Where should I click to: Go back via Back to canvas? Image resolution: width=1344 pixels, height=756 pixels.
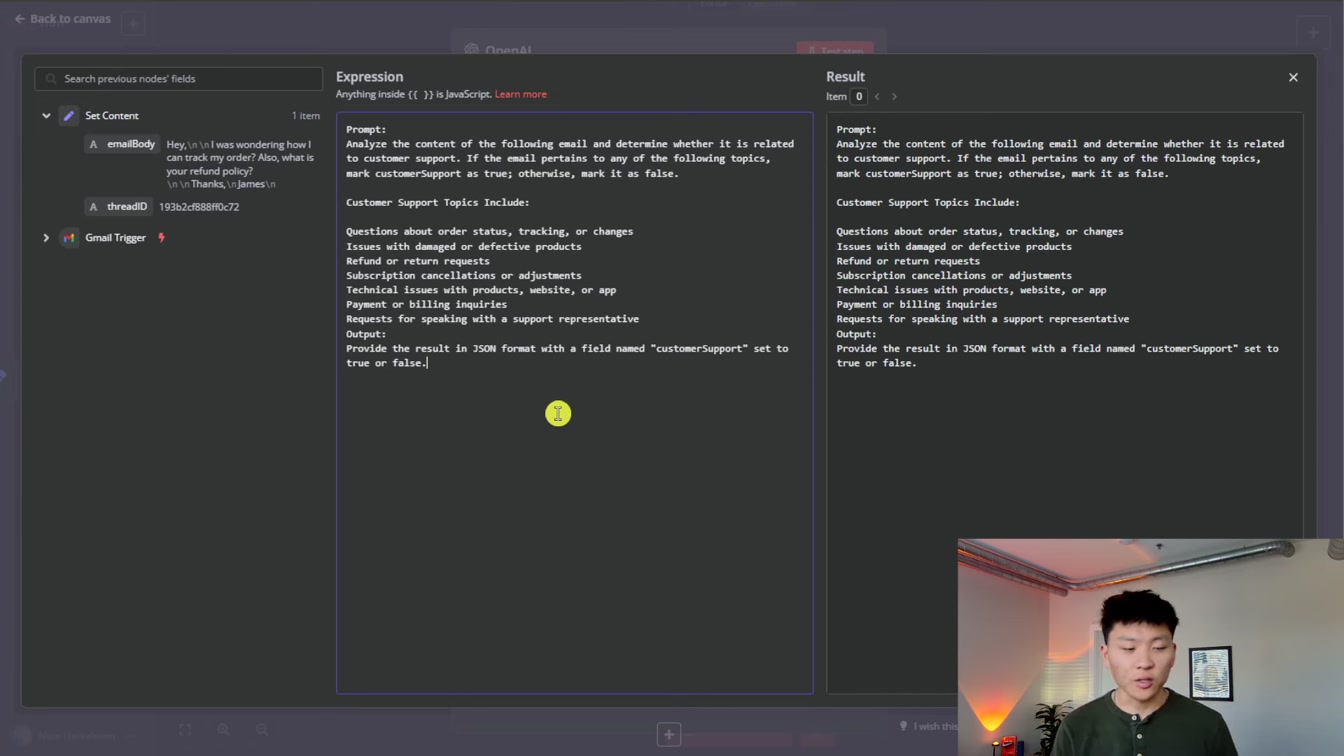pos(62,19)
